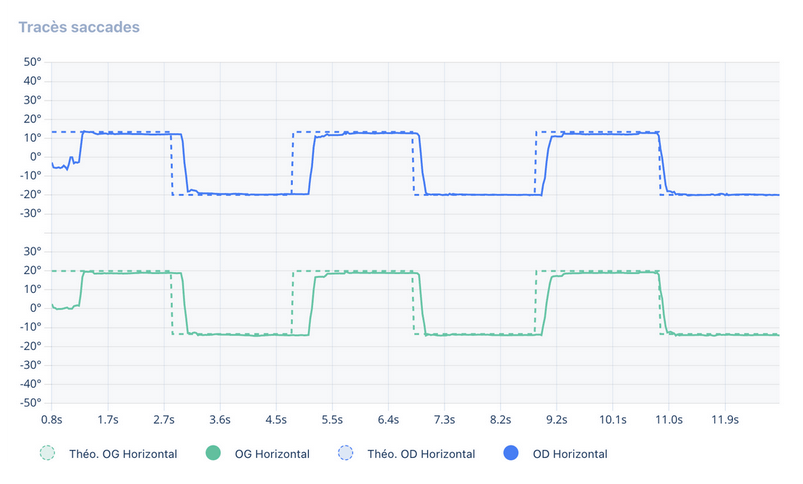Hide the "Théo. OG Horizontal" series label
The width and height of the screenshot is (803, 484).
tap(123, 454)
